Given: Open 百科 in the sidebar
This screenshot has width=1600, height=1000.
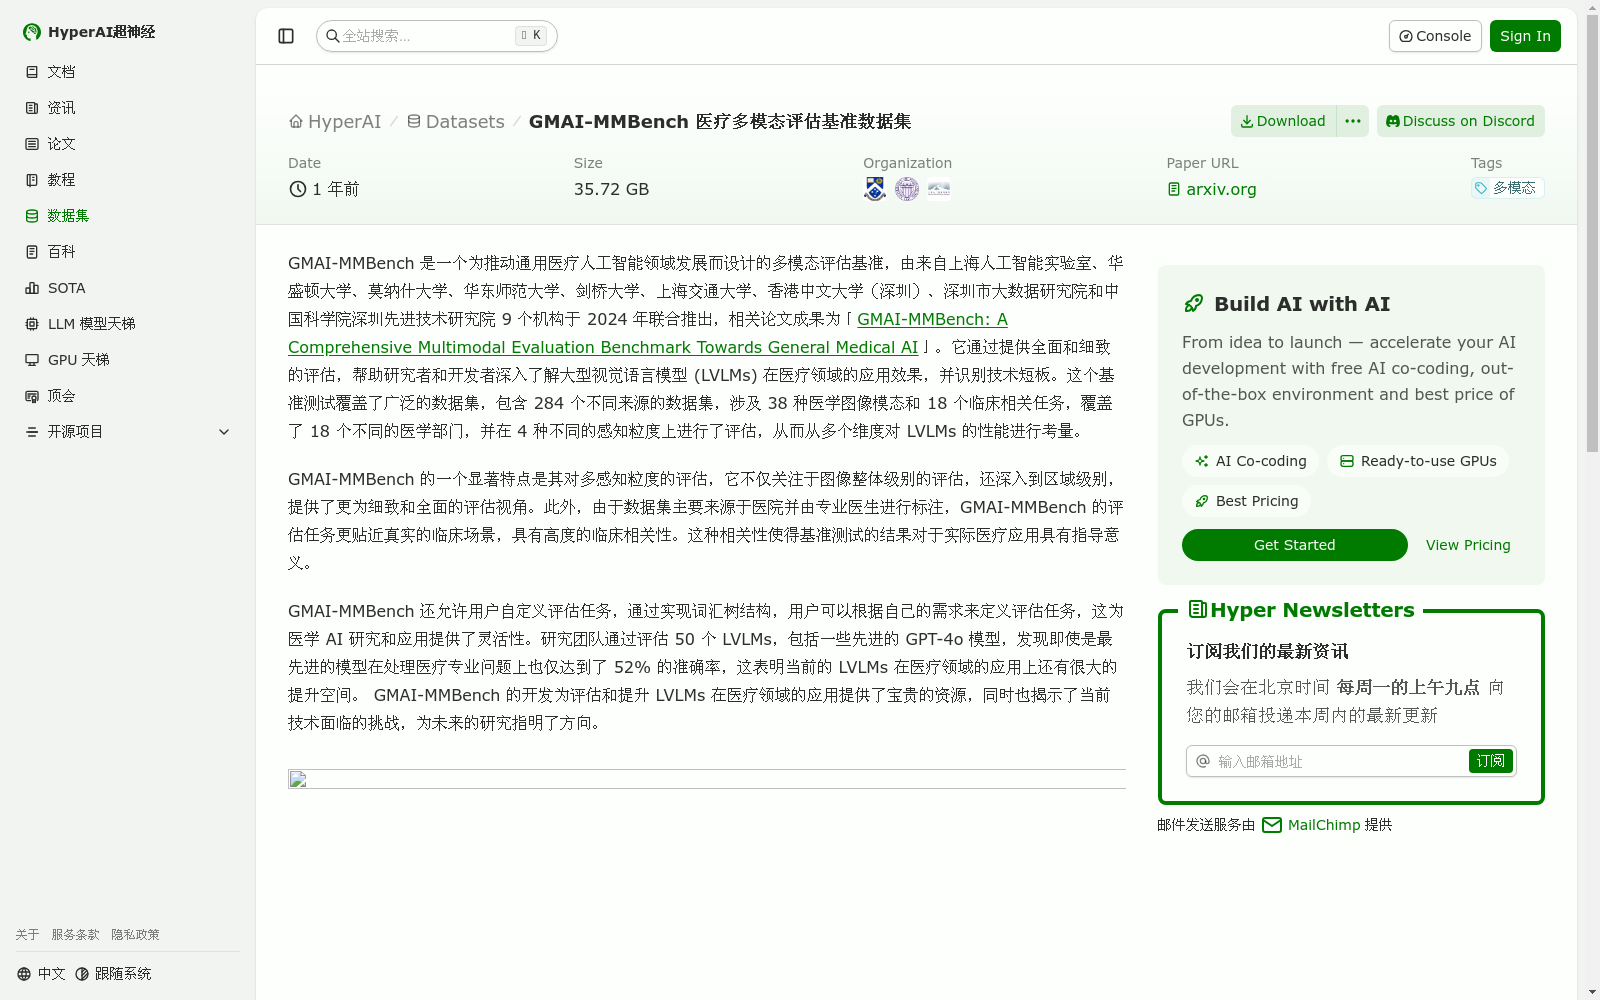Looking at the screenshot, I should point(128,252).
